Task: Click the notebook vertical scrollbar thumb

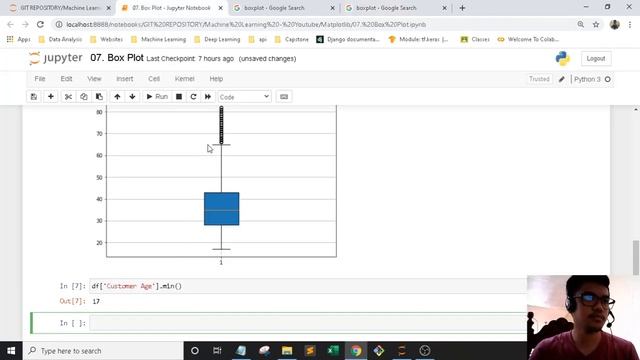Action: (x=636, y=258)
